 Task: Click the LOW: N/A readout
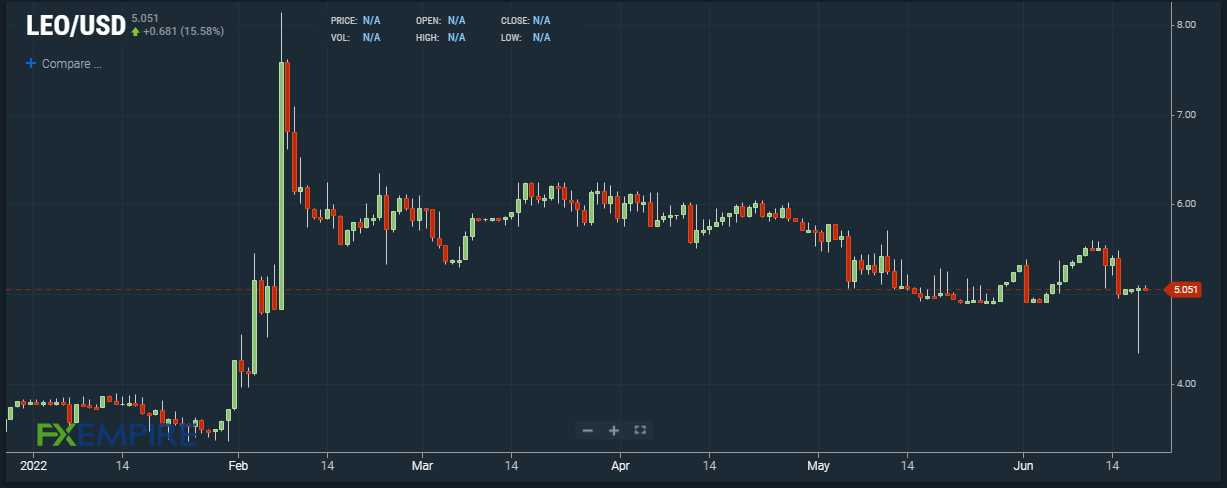tap(526, 37)
